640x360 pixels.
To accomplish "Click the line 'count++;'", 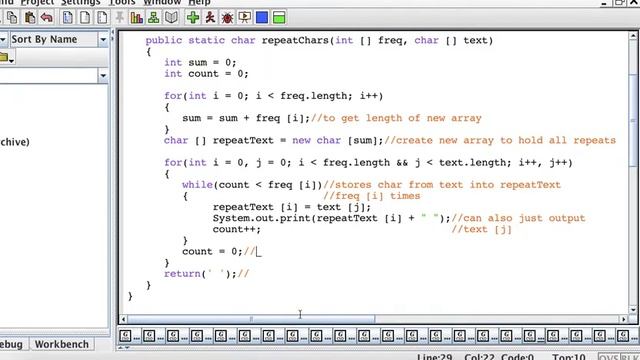I will pyautogui.click(x=236, y=229).
